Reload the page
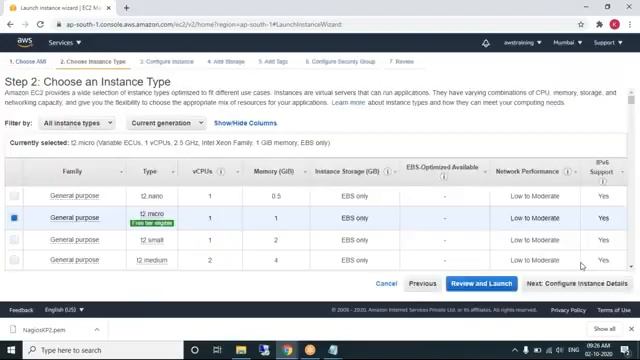Viewport: 640px width, 360px height. (x=40, y=24)
